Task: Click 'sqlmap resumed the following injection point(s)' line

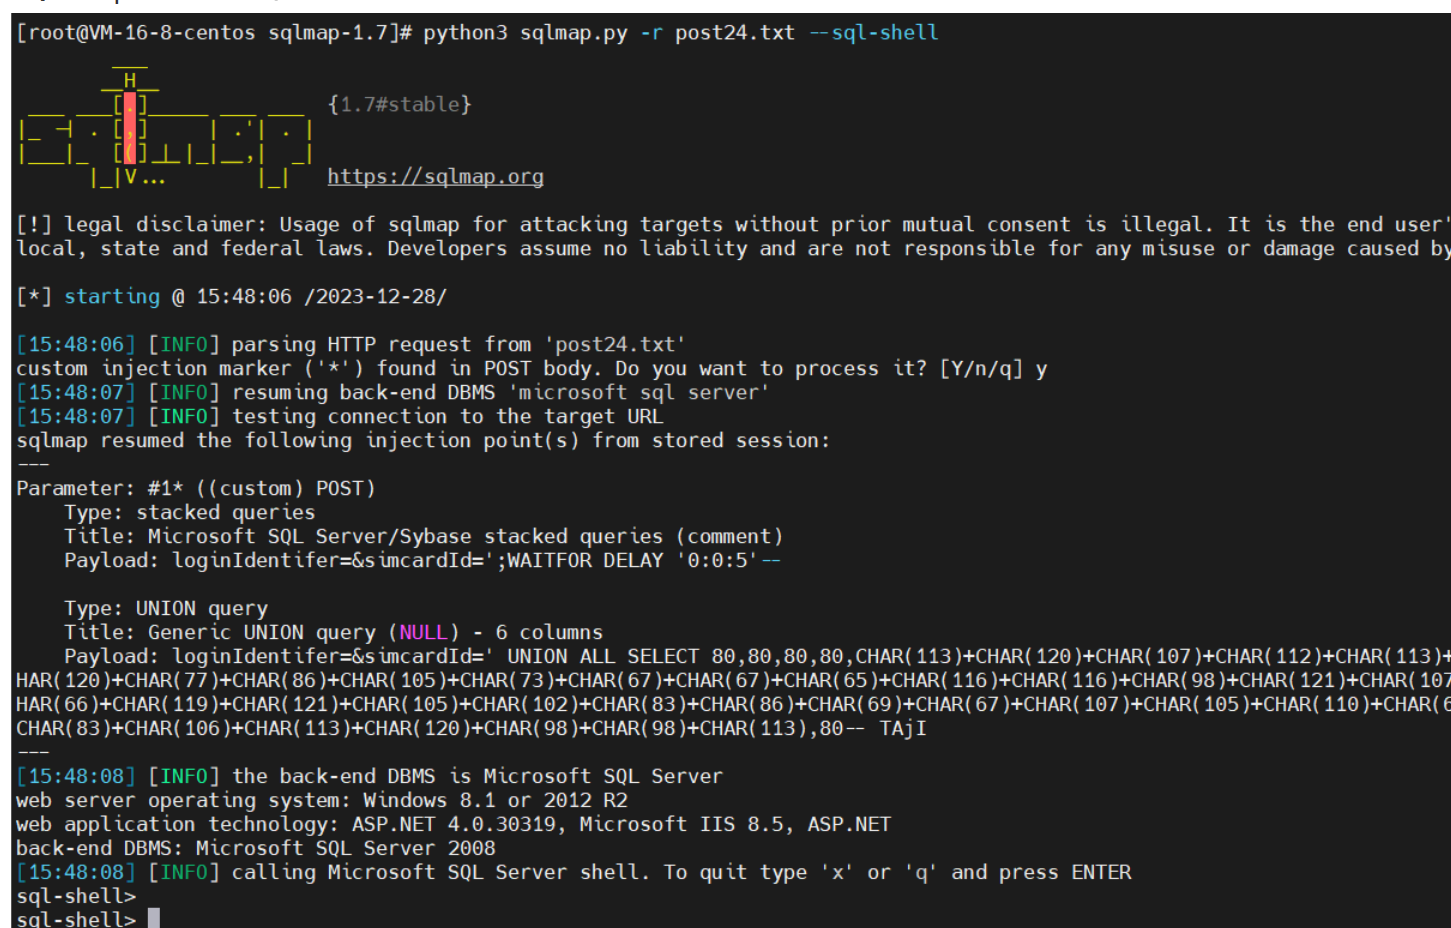Action: (423, 441)
